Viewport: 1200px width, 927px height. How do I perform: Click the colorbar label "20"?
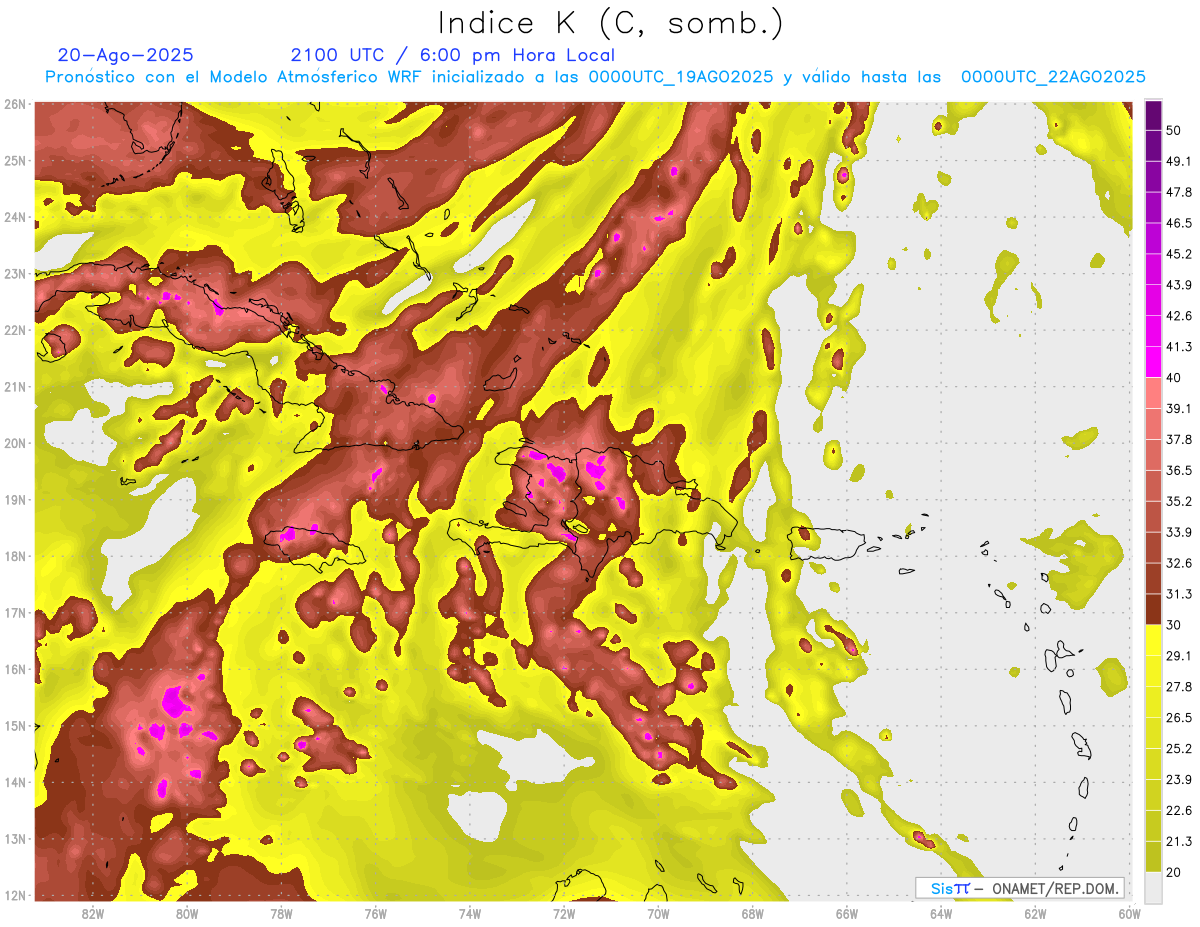click(1175, 873)
